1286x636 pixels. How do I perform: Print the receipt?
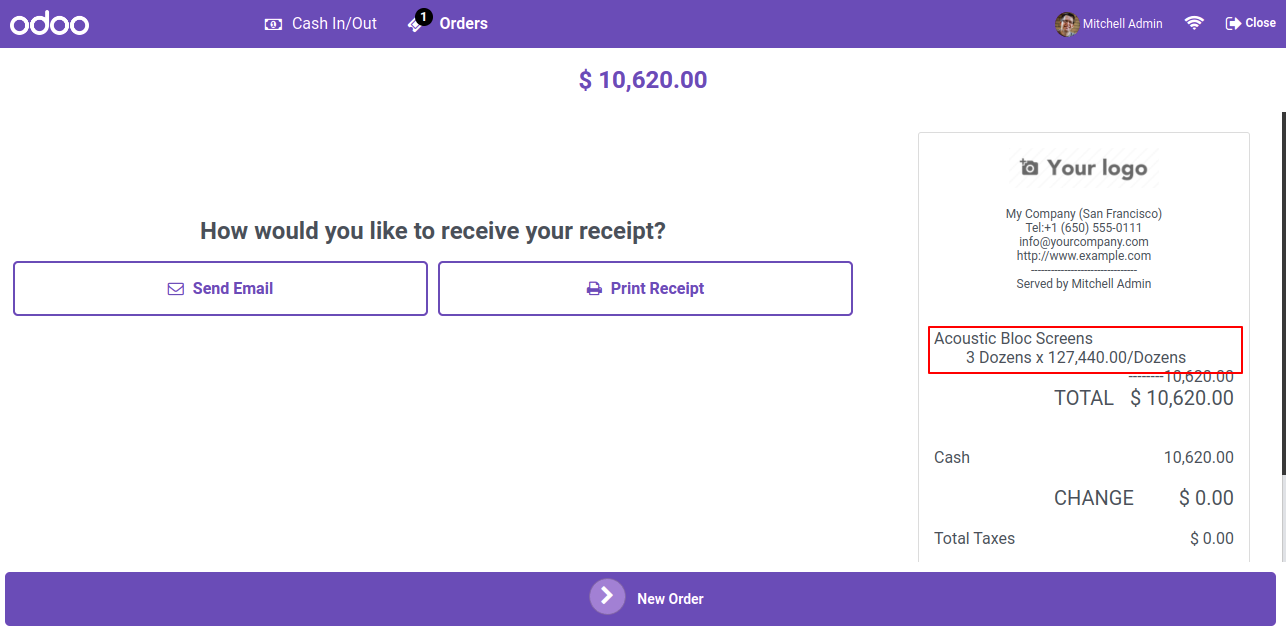(x=645, y=289)
